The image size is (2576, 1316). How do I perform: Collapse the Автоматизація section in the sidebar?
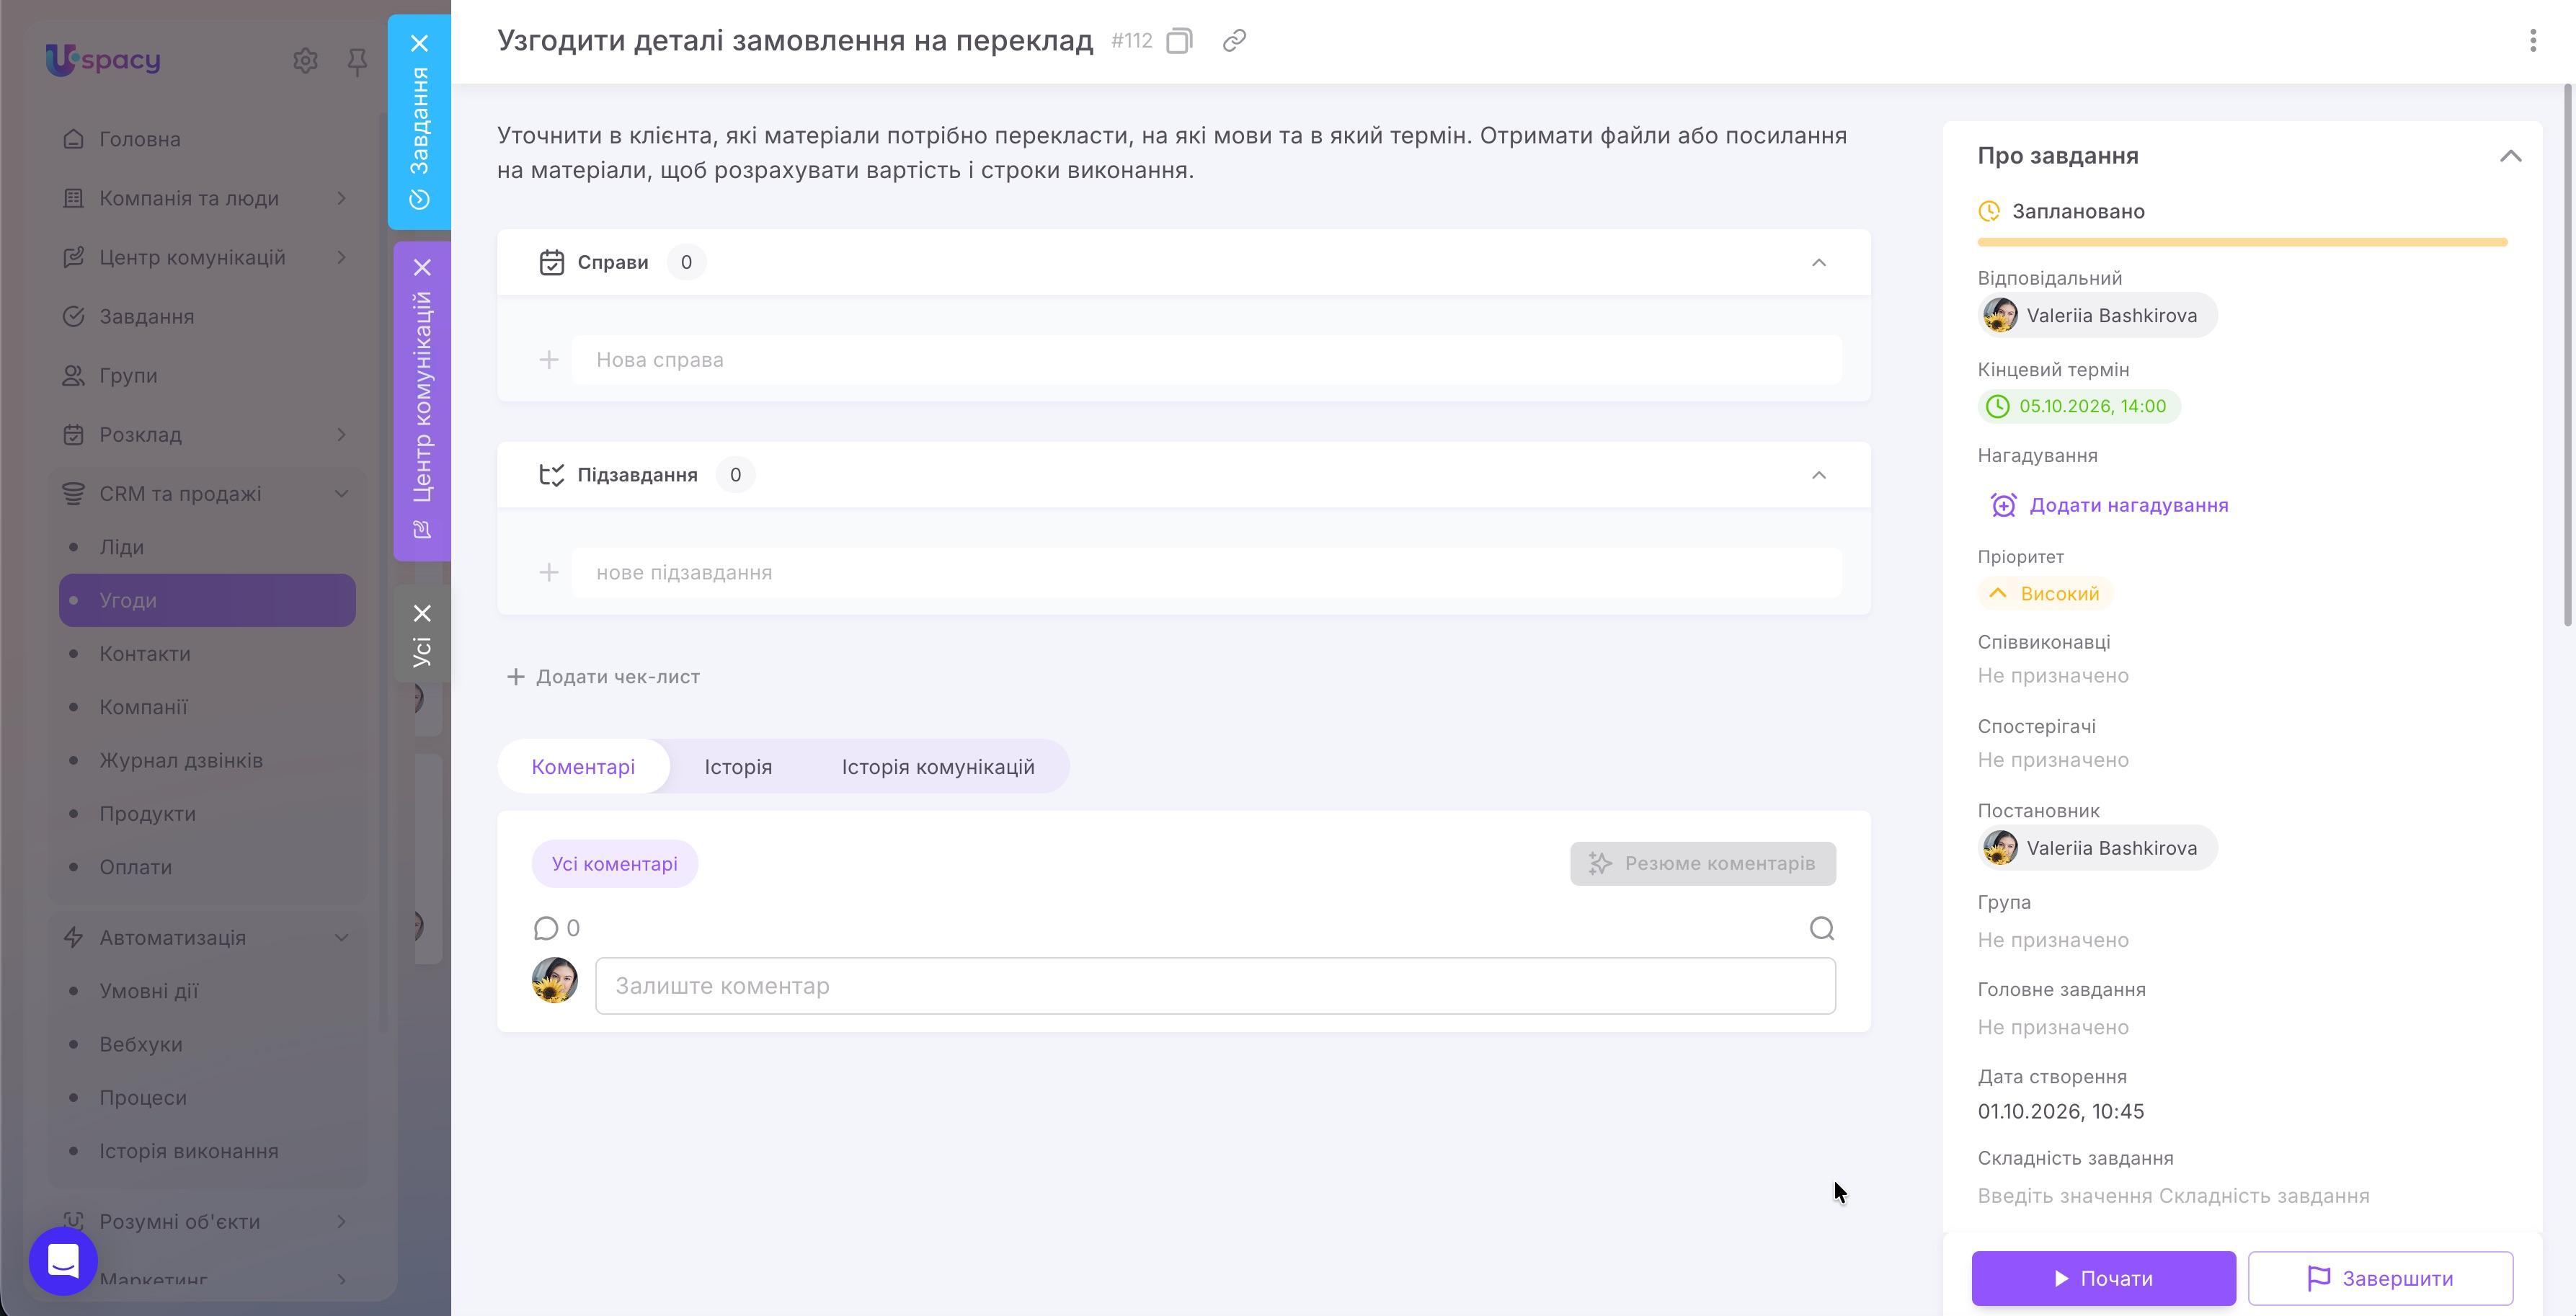341,938
